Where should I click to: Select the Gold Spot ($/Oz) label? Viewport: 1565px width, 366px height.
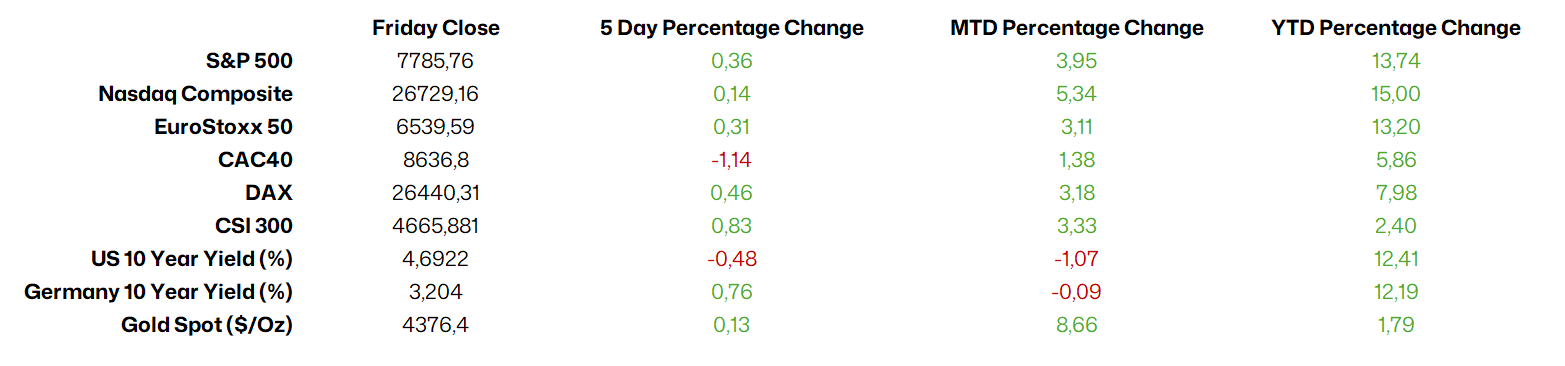(x=207, y=325)
